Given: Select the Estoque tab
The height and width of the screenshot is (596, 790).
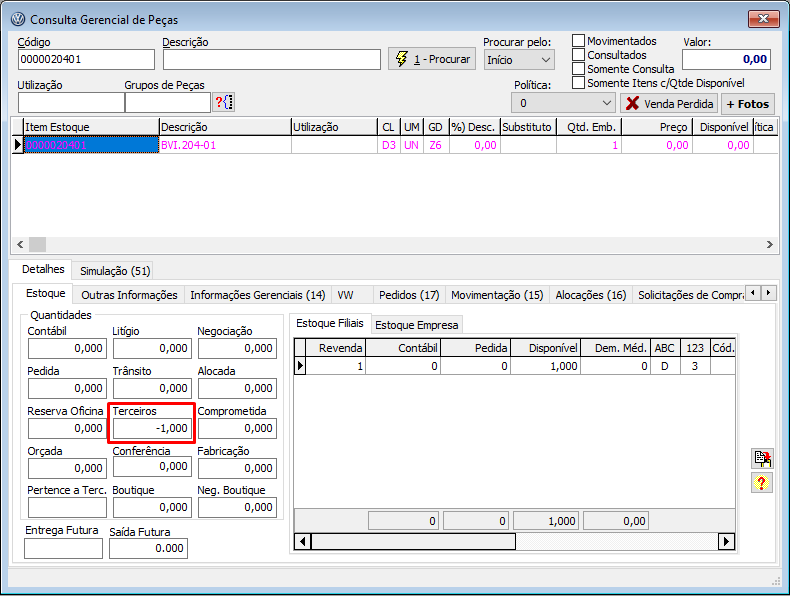Looking at the screenshot, I should pyautogui.click(x=45, y=293).
